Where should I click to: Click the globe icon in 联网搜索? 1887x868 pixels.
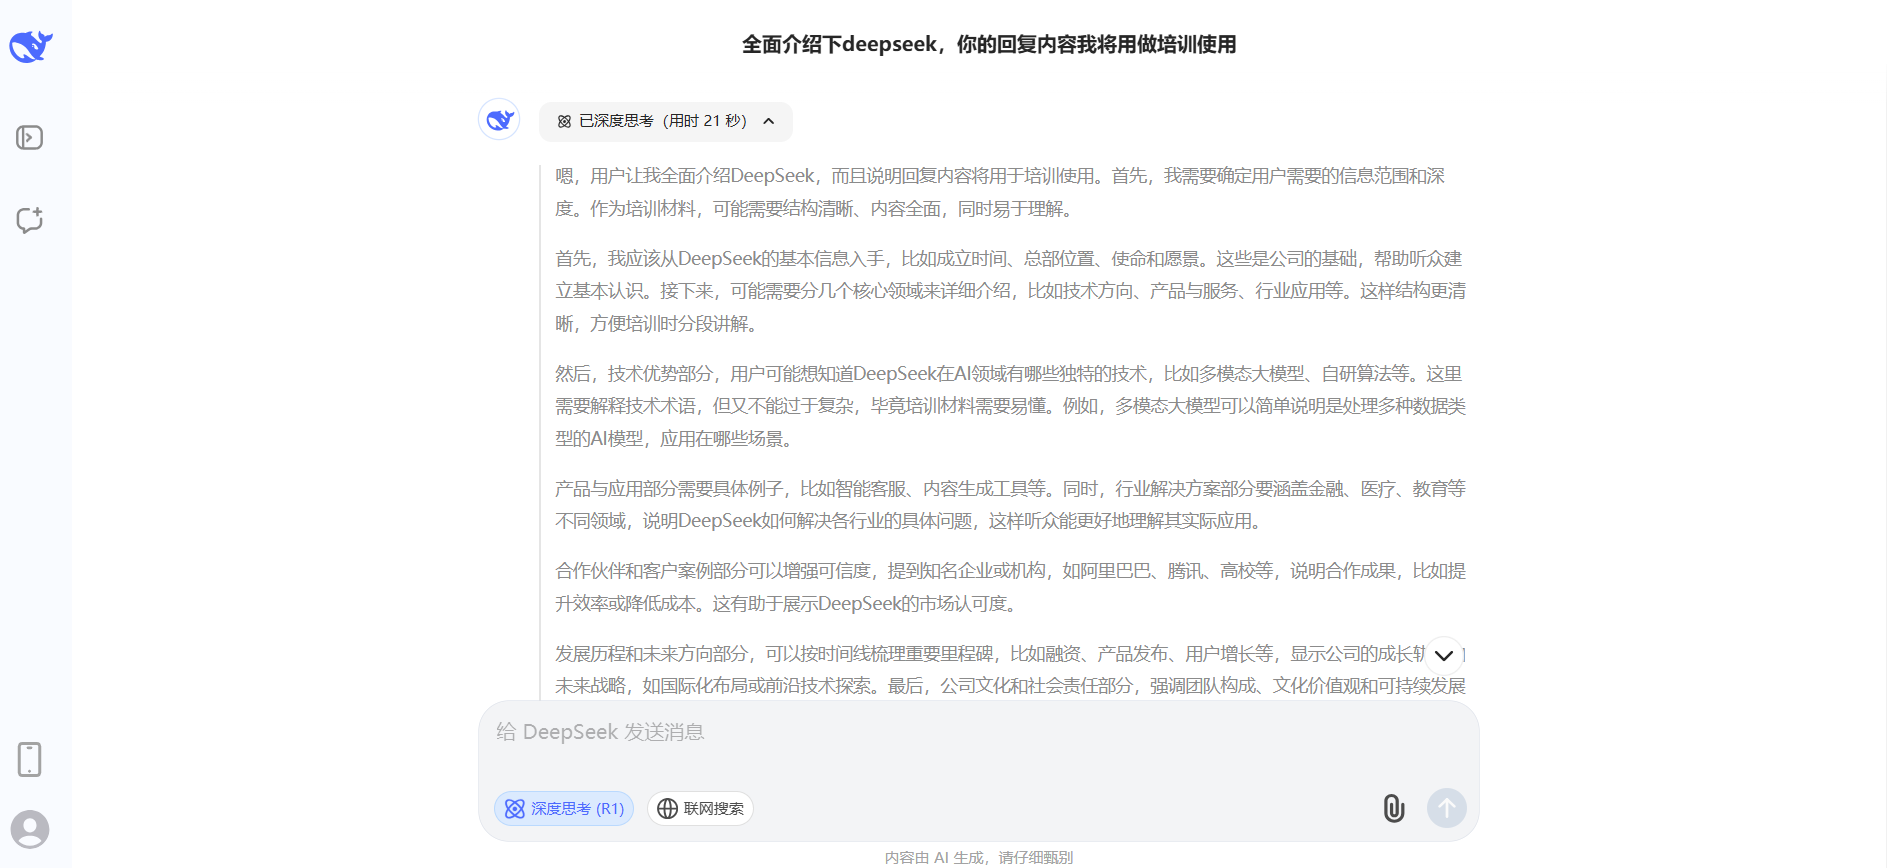point(668,808)
